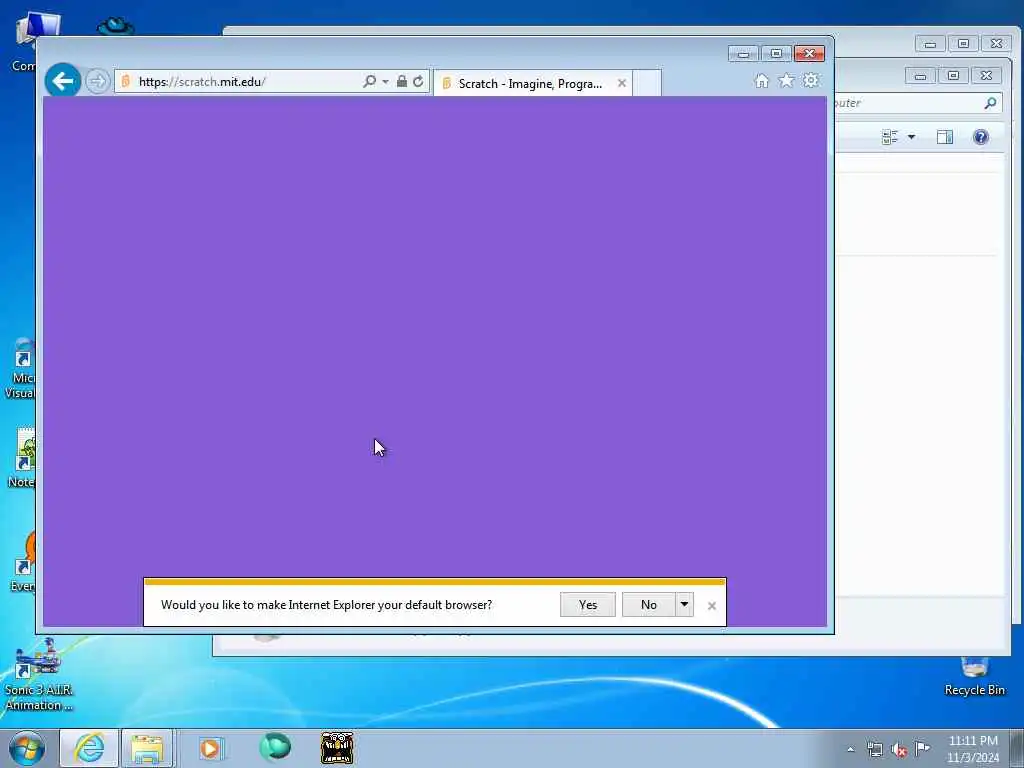Expand the dropdown arrow beside No
Screen dimensions: 1024x768
click(684, 605)
